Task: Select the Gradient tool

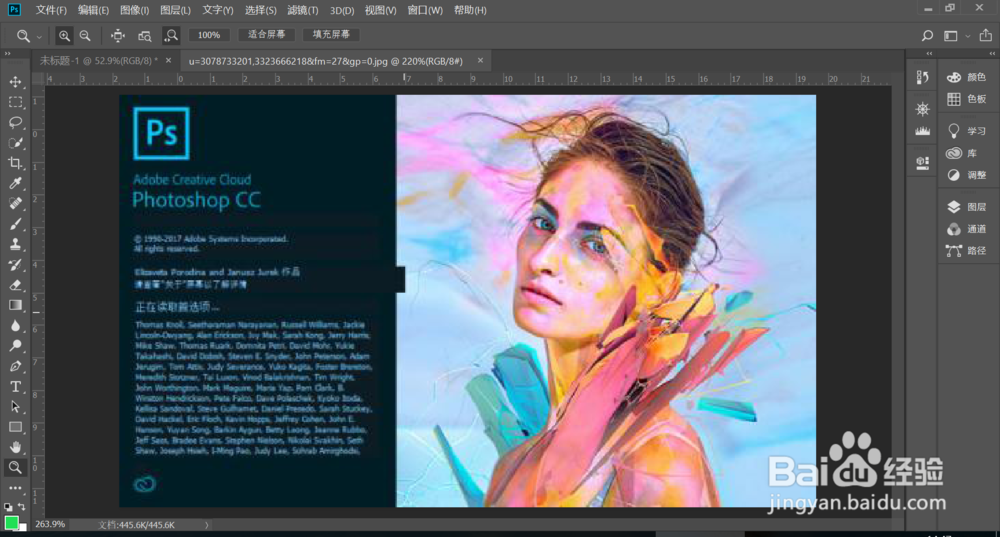Action: (x=15, y=305)
